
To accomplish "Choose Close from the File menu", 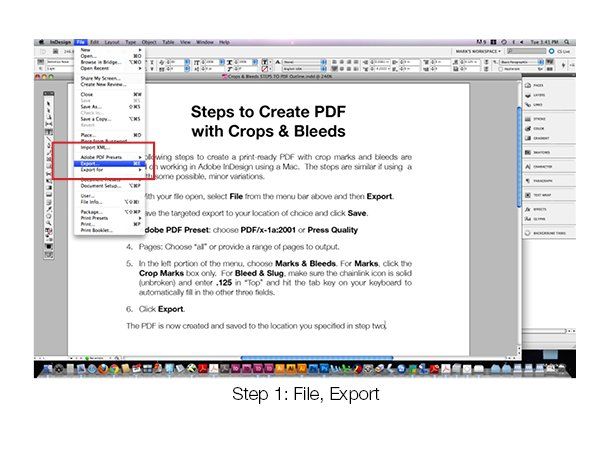I will point(110,94).
